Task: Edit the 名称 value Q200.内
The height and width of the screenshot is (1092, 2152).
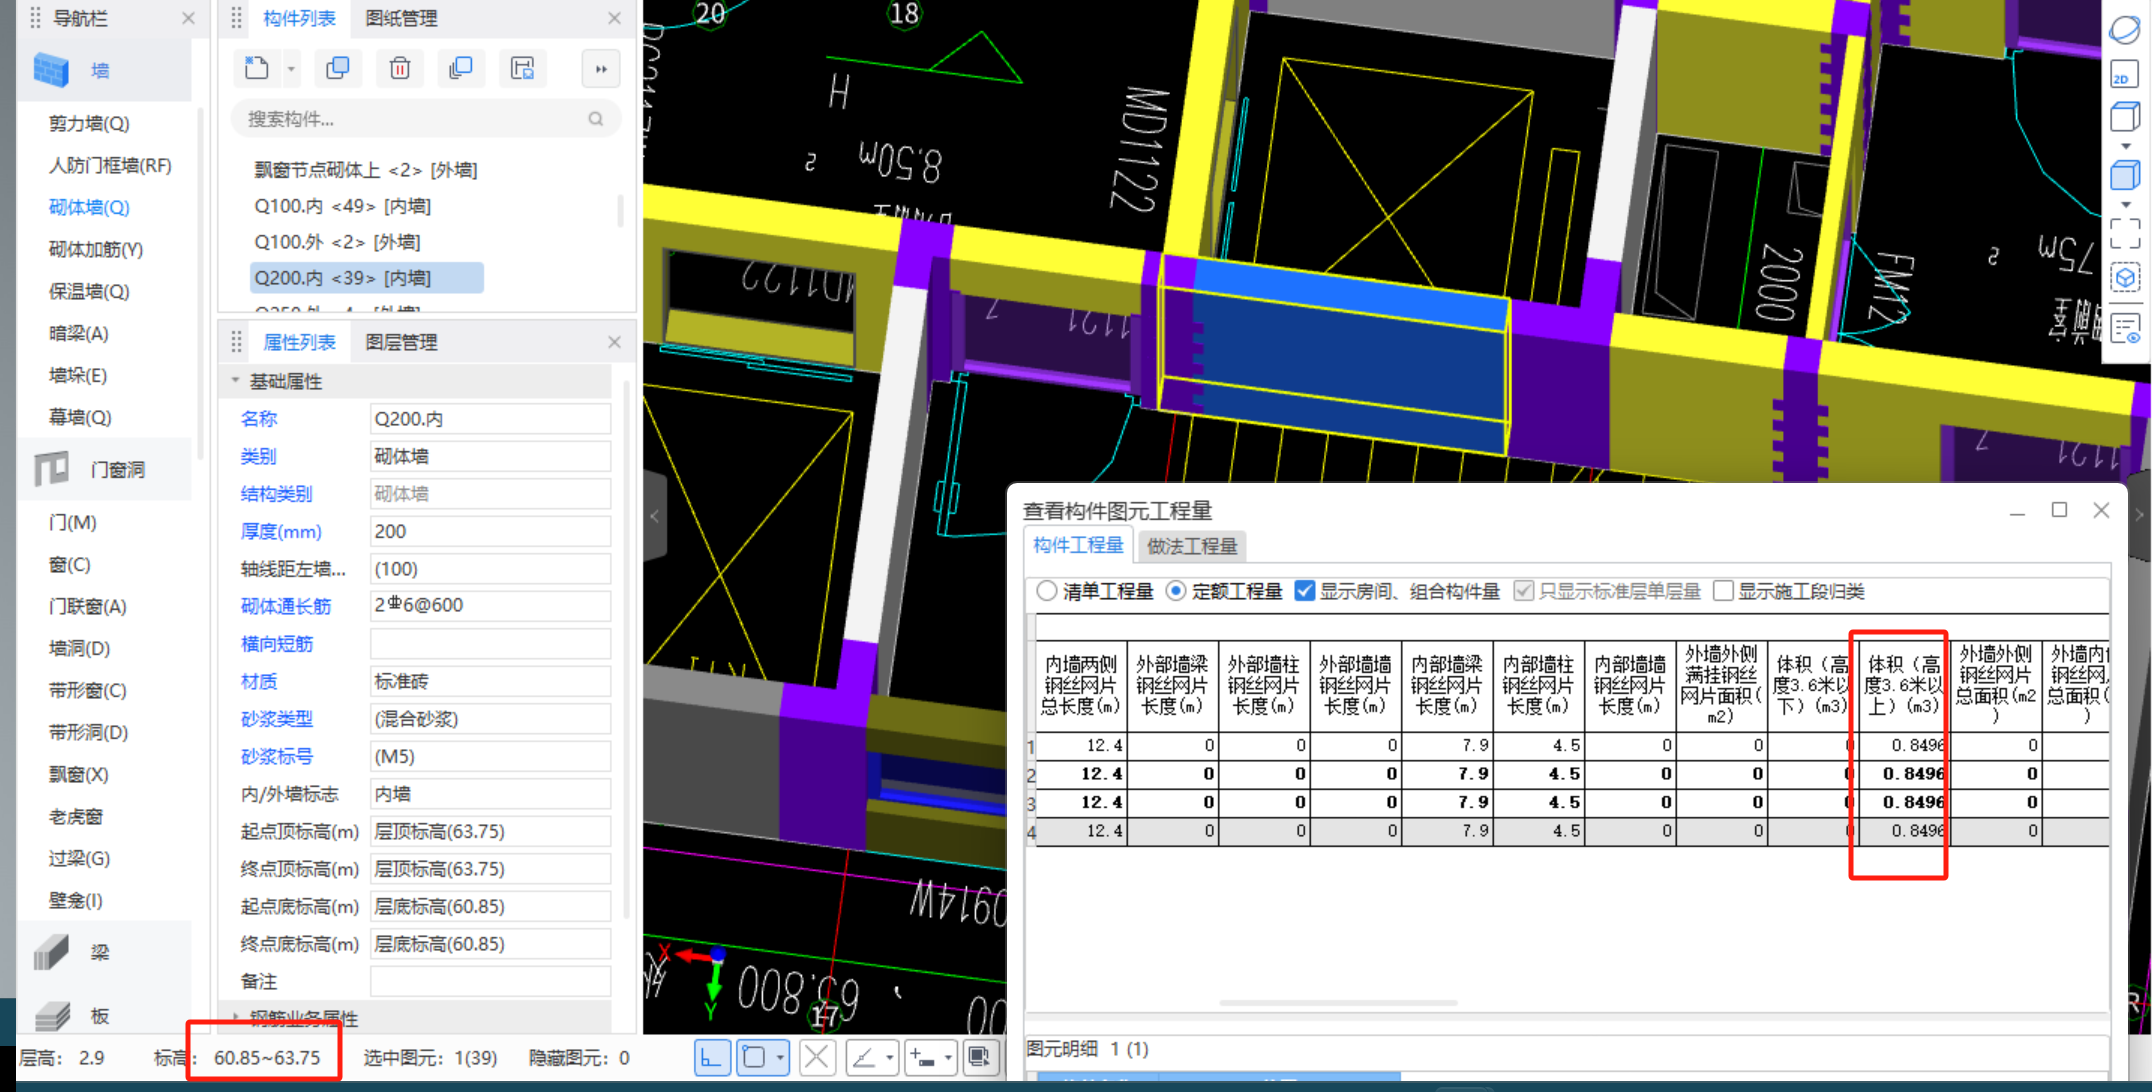Action: pos(490,419)
